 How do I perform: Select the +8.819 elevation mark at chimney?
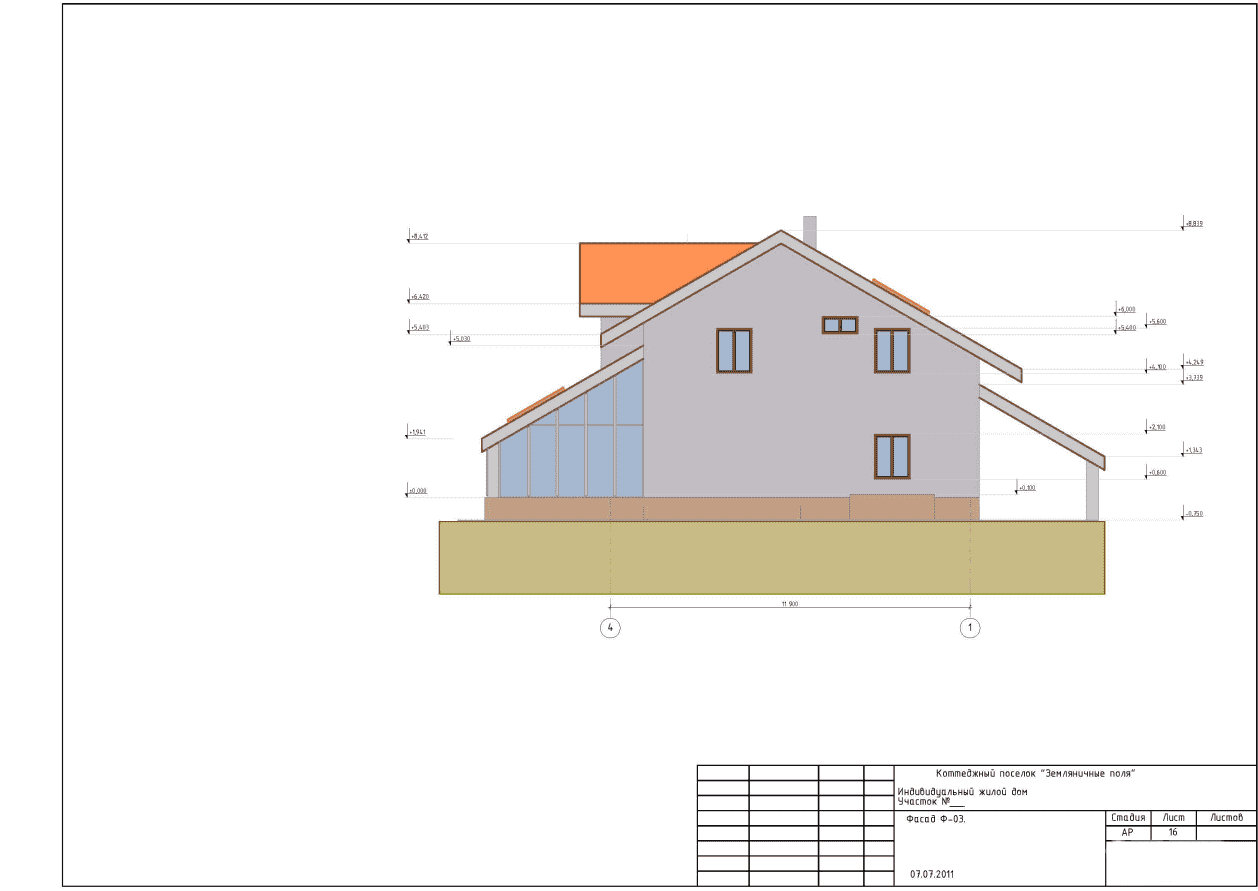(x=1194, y=224)
